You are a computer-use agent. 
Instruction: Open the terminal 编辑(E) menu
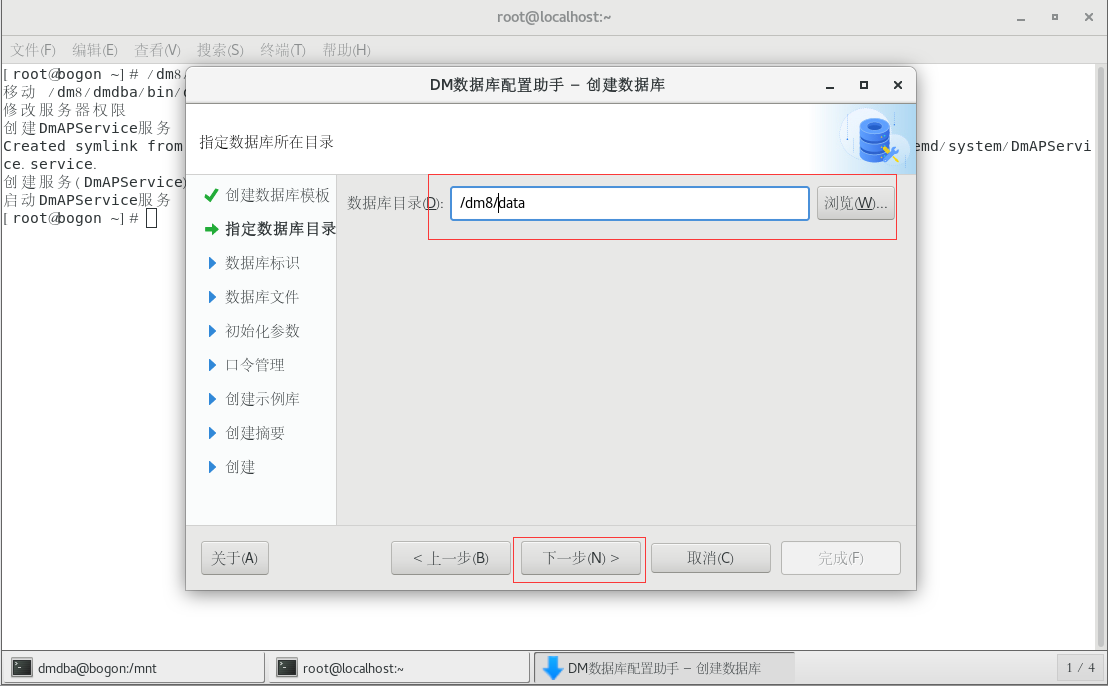click(x=95, y=50)
